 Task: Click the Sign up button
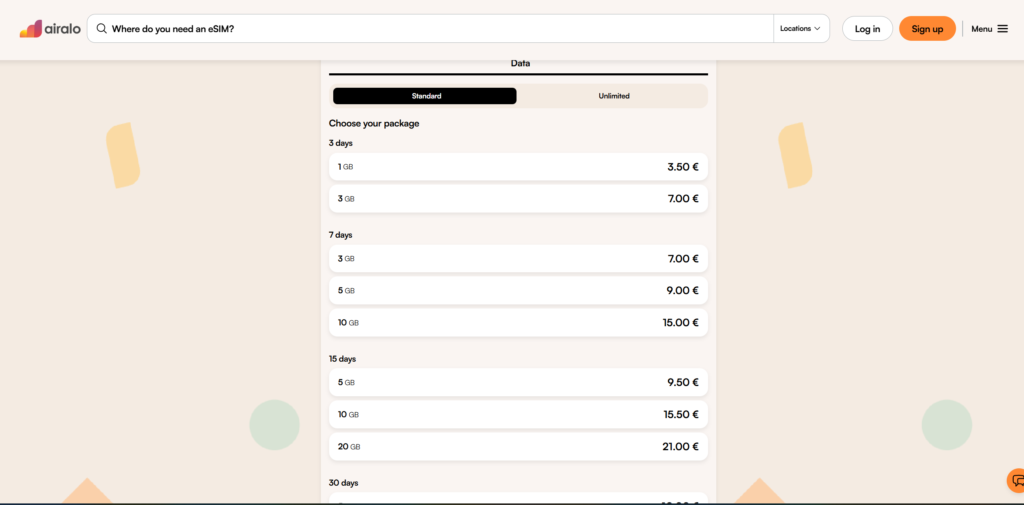(x=927, y=29)
